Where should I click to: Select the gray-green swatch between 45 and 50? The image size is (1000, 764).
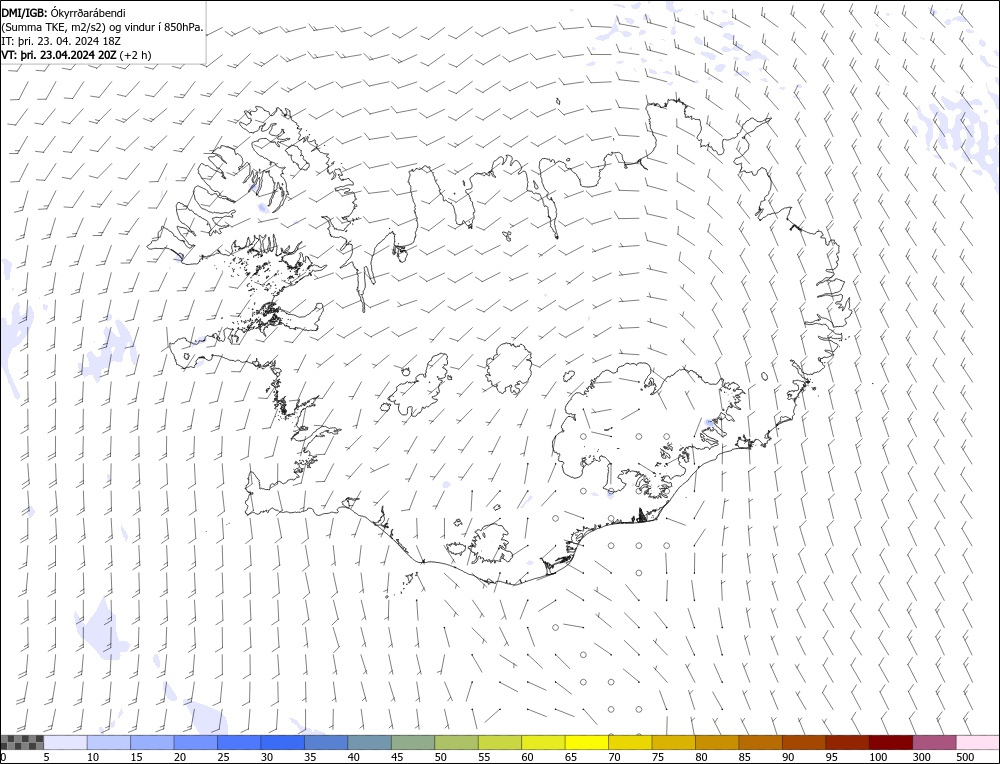pyautogui.click(x=413, y=742)
